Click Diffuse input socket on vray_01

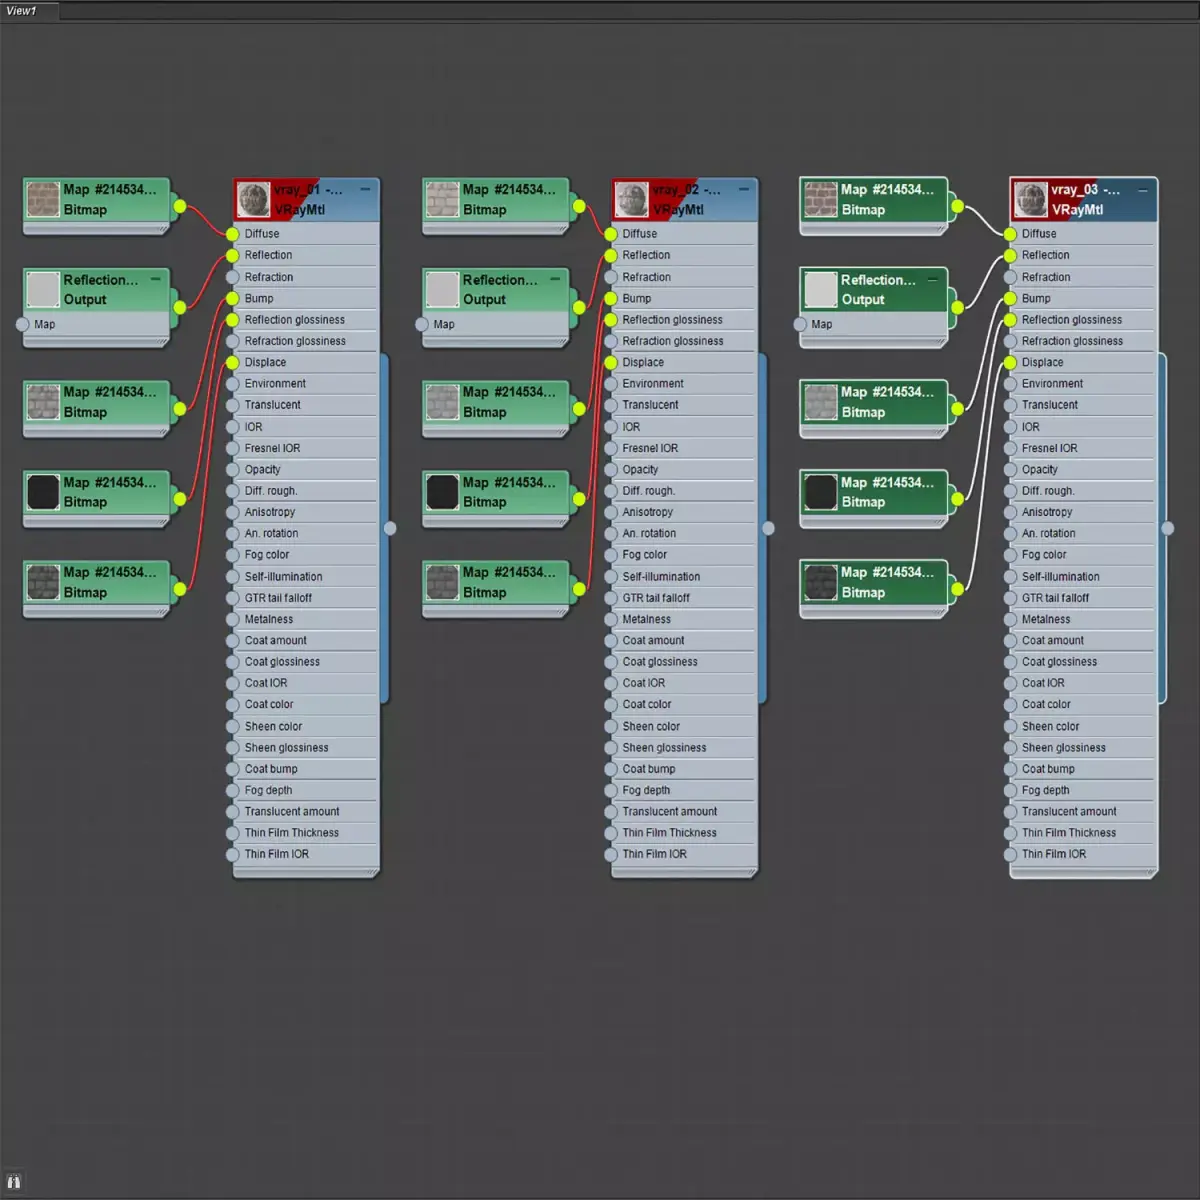tap(233, 234)
